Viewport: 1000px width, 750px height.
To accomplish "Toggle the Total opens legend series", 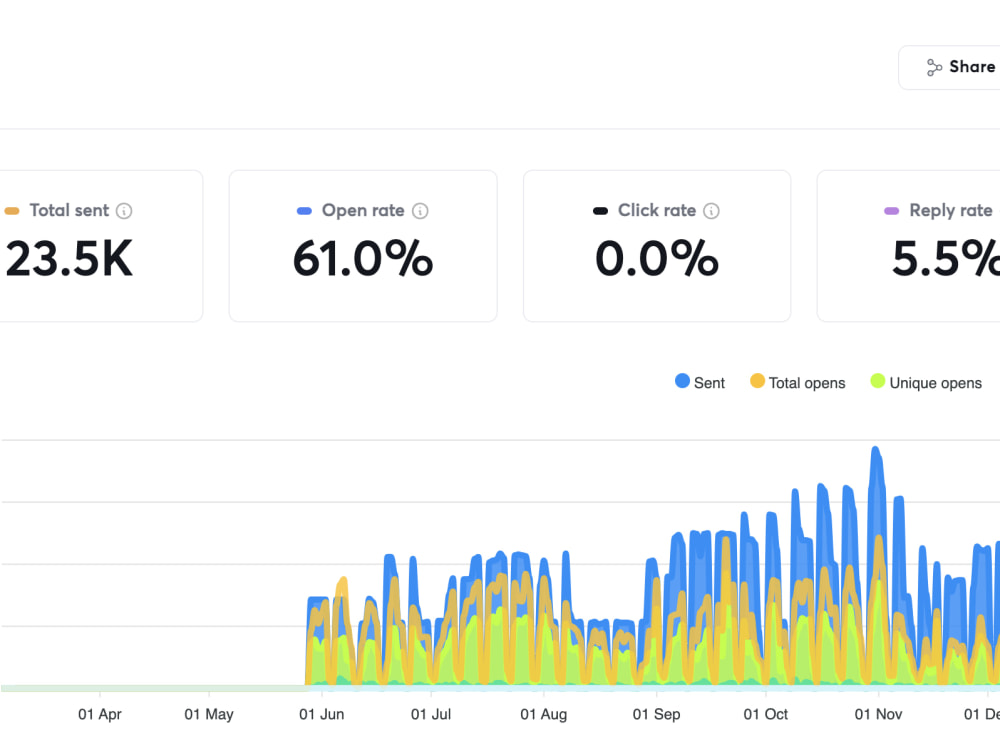I will tap(798, 383).
